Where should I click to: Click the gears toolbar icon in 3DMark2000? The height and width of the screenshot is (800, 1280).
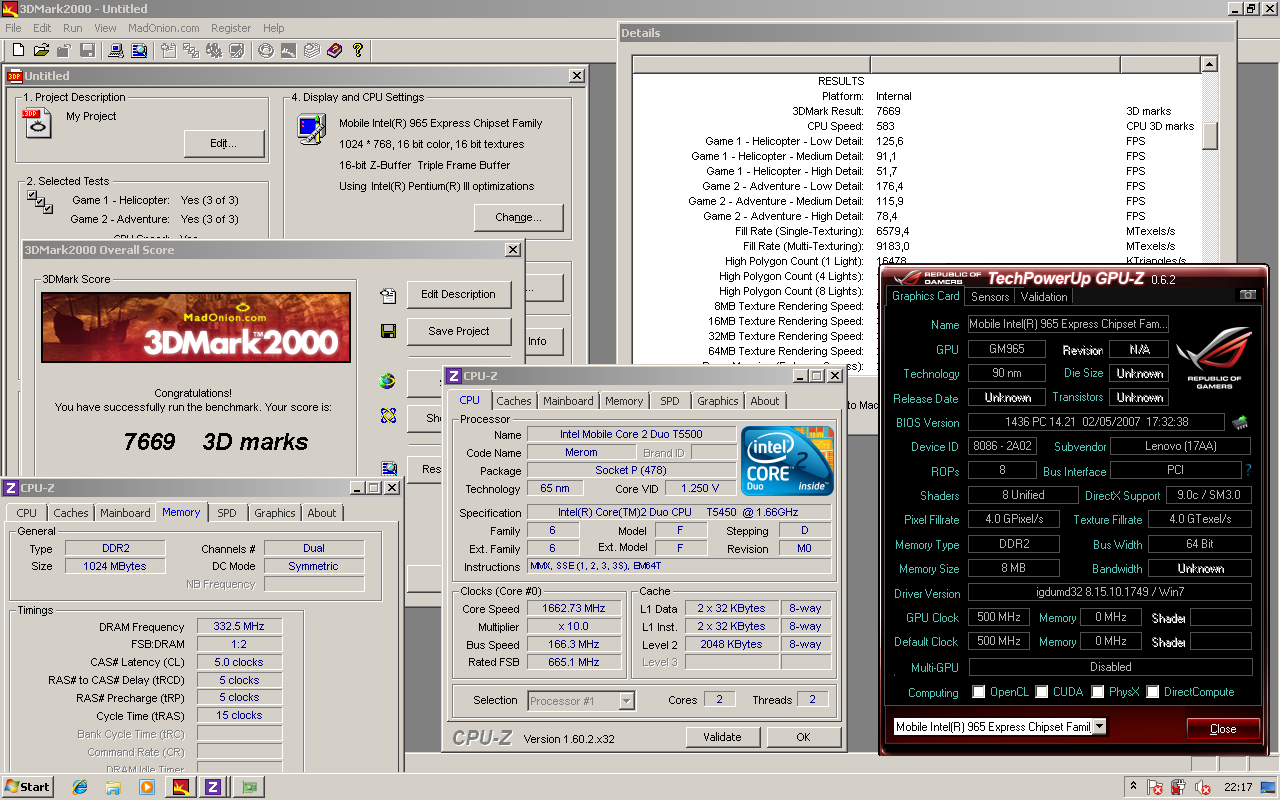[x=215, y=50]
